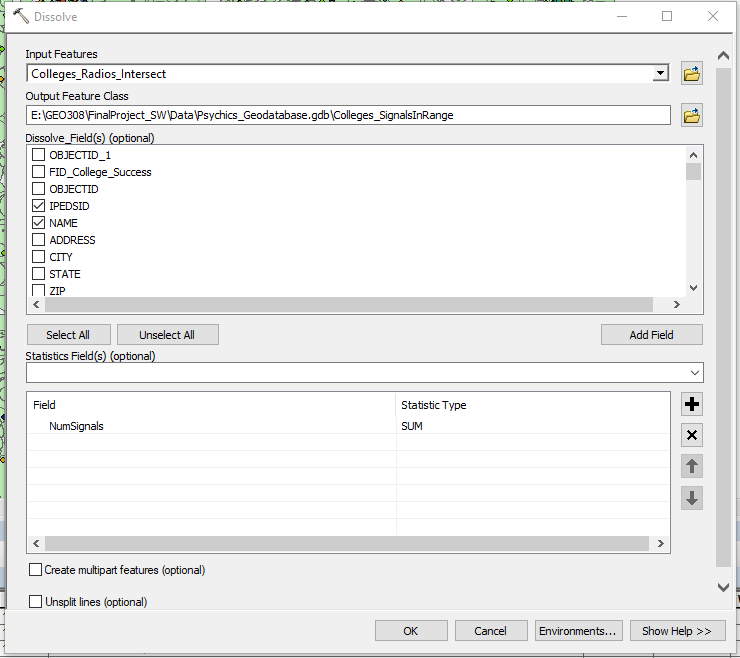
Task: Click right arrow of dissolve field horizontal scrollbar
Action: coord(677,304)
